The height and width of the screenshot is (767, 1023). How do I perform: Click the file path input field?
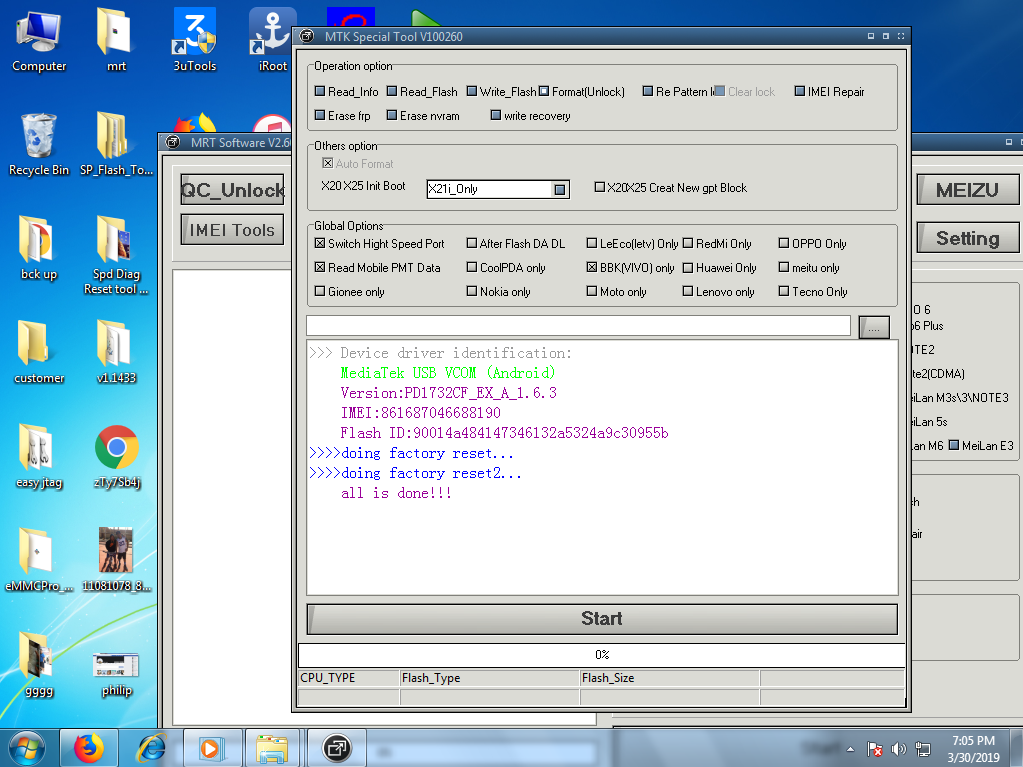point(579,325)
